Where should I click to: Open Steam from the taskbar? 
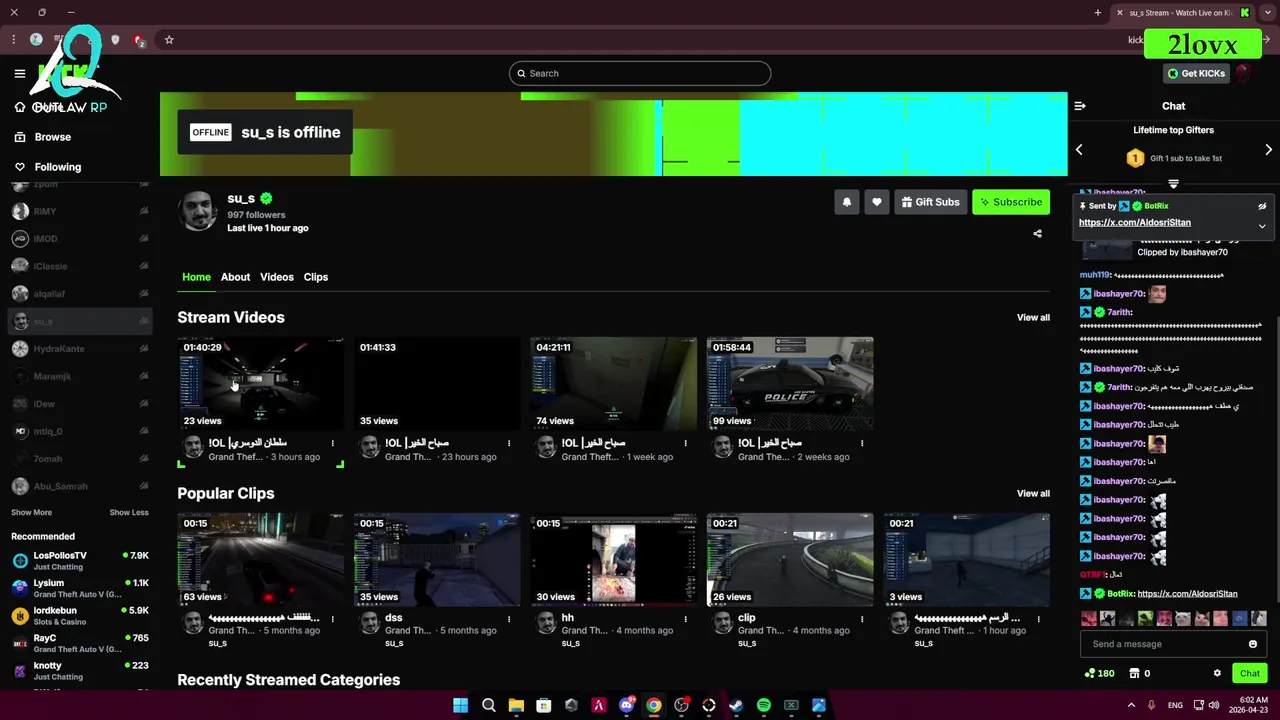pyautogui.click(x=736, y=705)
